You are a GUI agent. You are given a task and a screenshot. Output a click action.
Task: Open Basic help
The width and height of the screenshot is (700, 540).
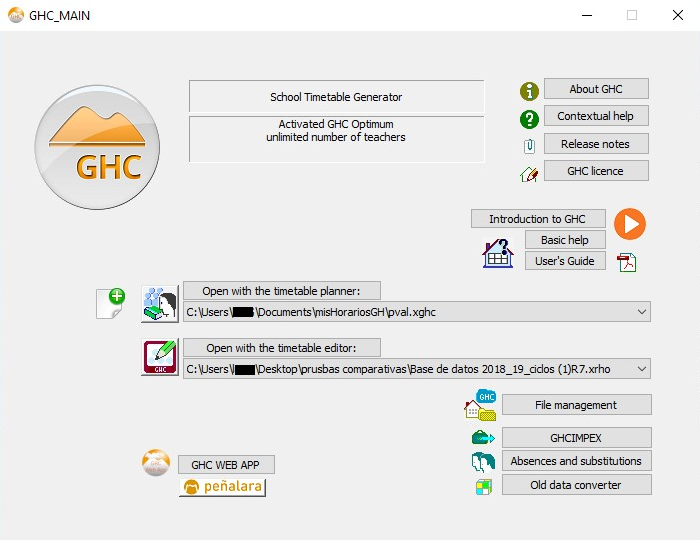tap(565, 240)
